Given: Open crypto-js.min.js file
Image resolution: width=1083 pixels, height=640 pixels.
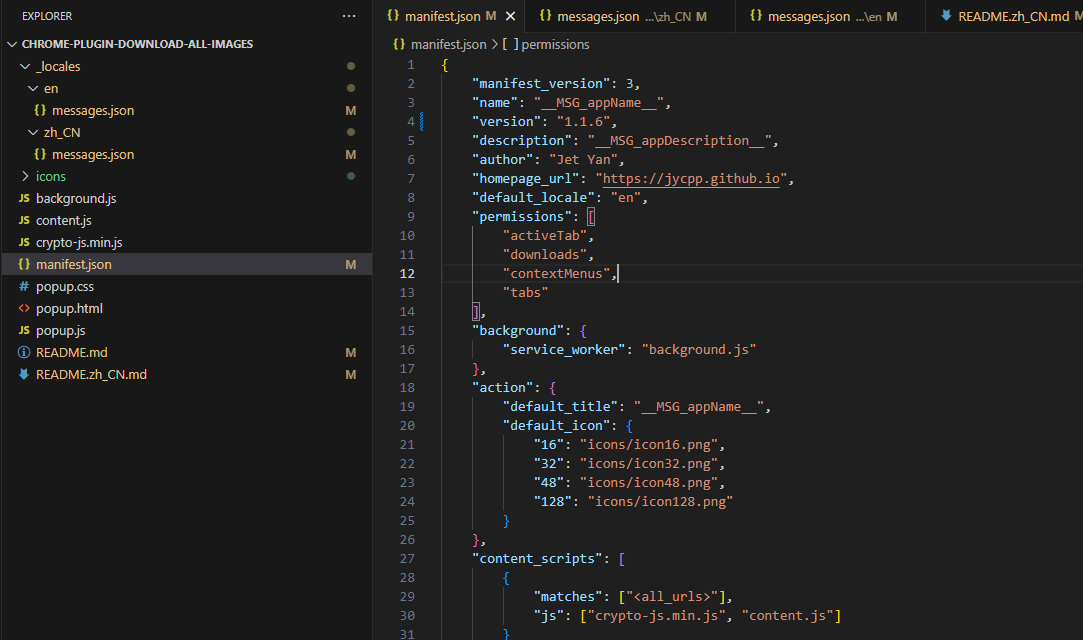Looking at the screenshot, I should [x=79, y=242].
